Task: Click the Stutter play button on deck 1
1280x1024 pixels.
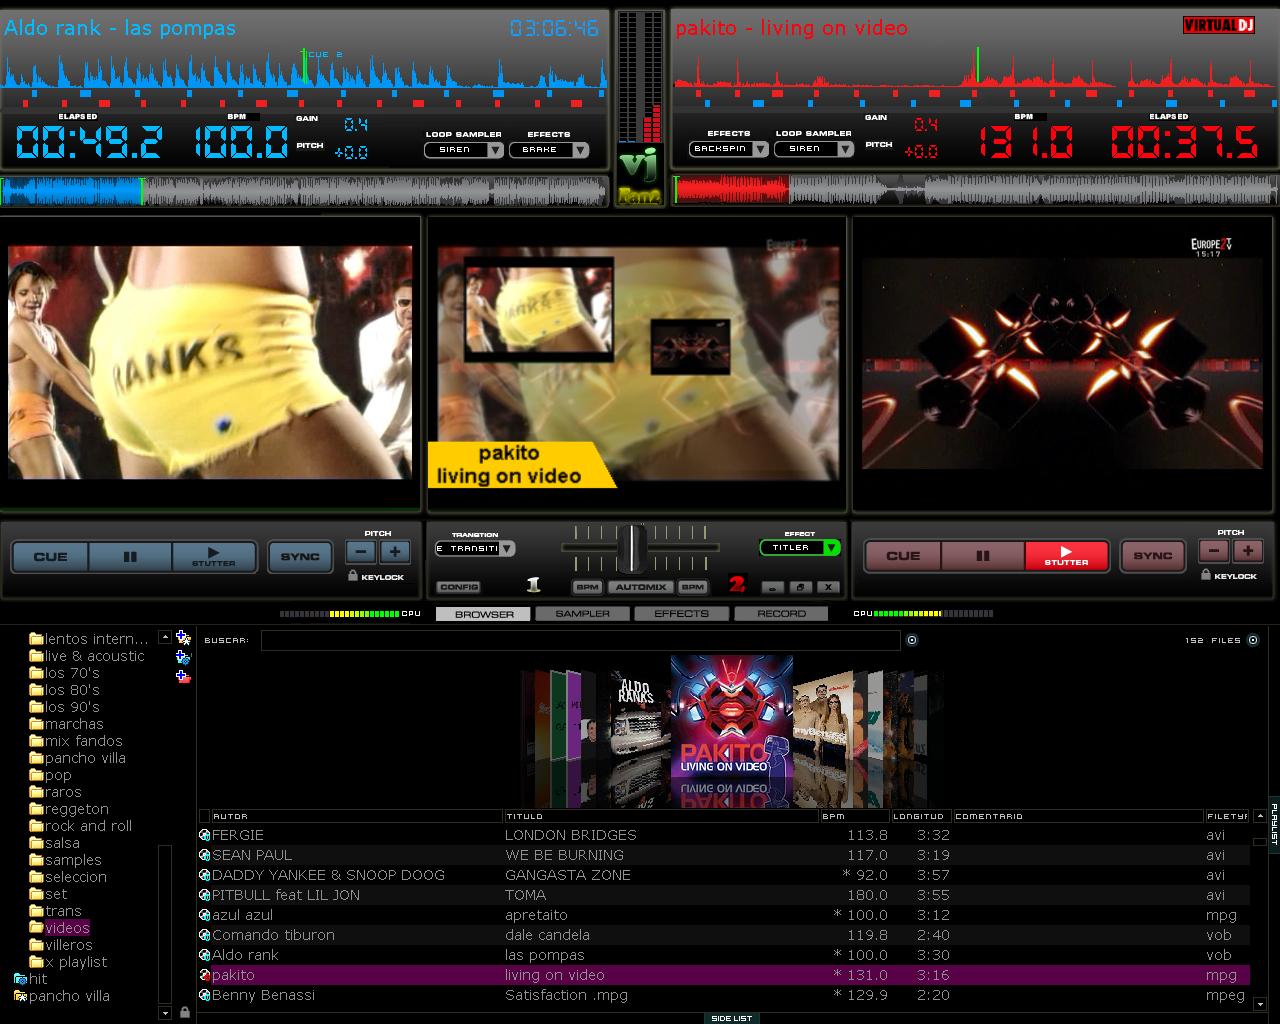Action: 214,557
